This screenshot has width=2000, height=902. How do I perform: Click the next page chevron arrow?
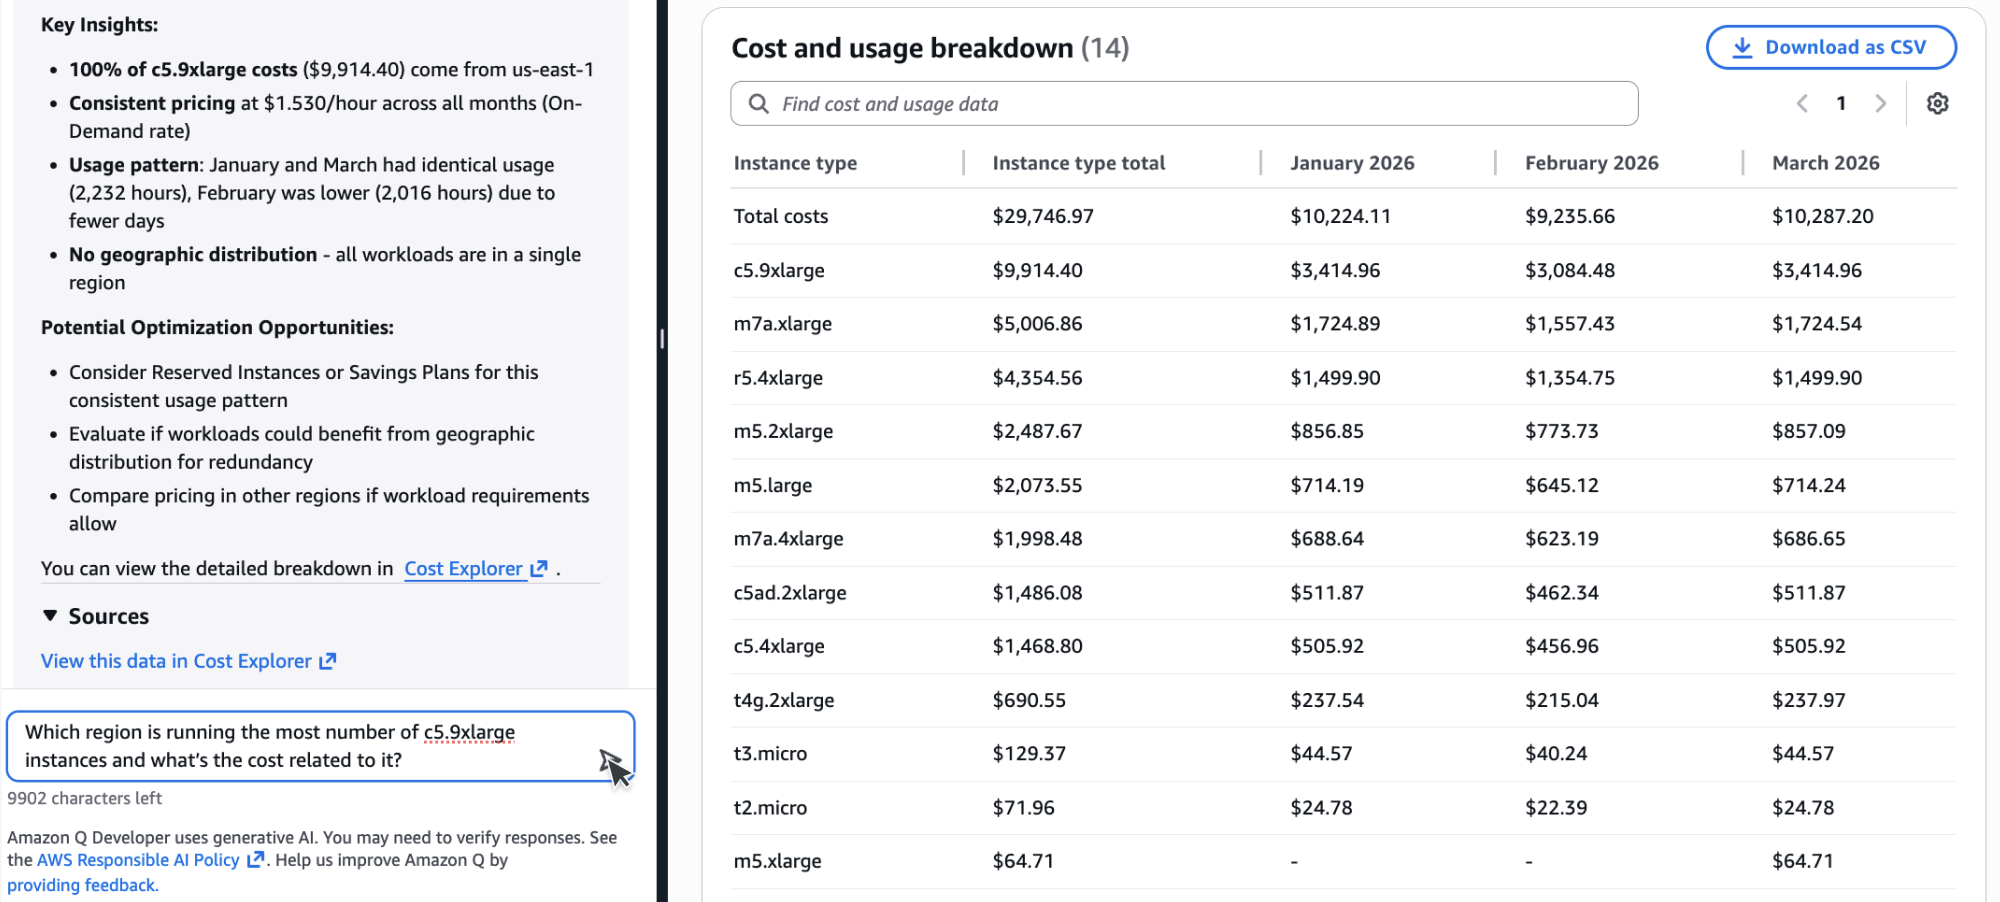(x=1881, y=103)
